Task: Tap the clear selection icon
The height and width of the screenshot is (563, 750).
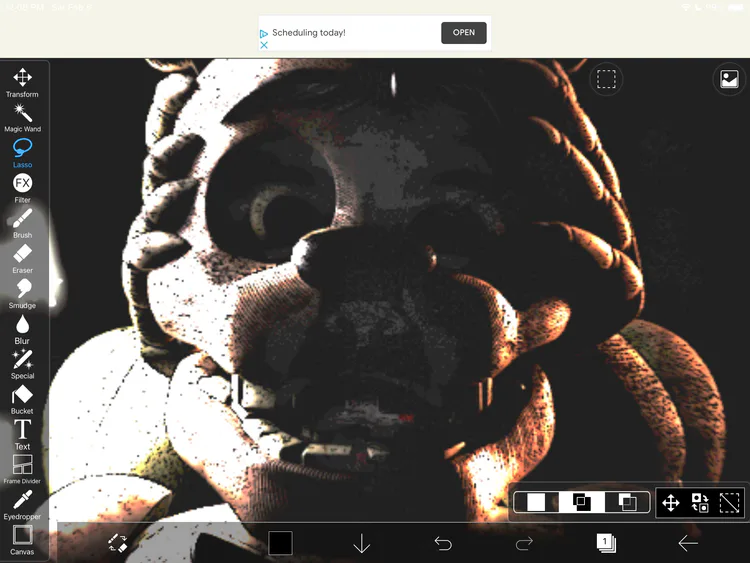Action: point(729,503)
